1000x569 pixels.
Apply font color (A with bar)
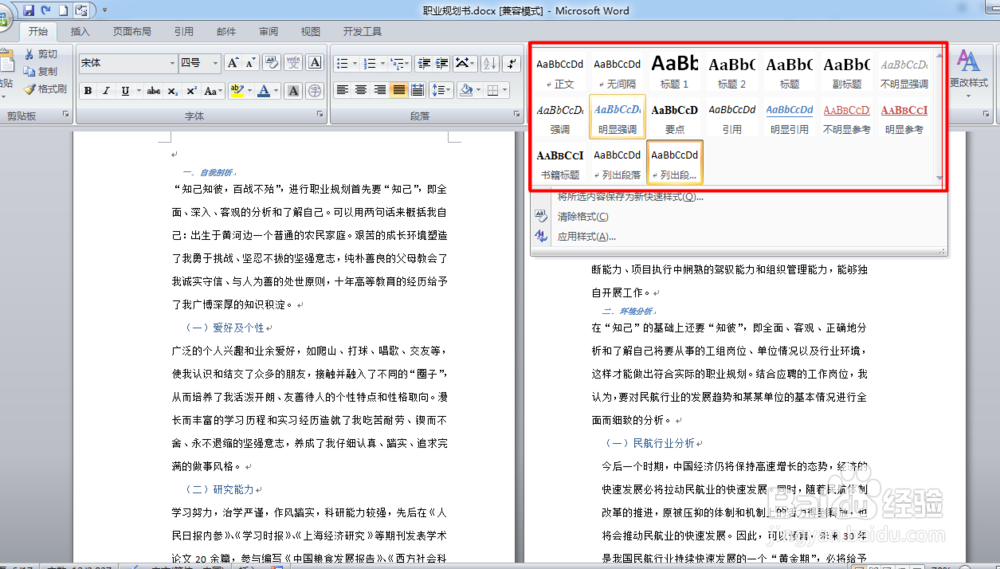point(264,91)
